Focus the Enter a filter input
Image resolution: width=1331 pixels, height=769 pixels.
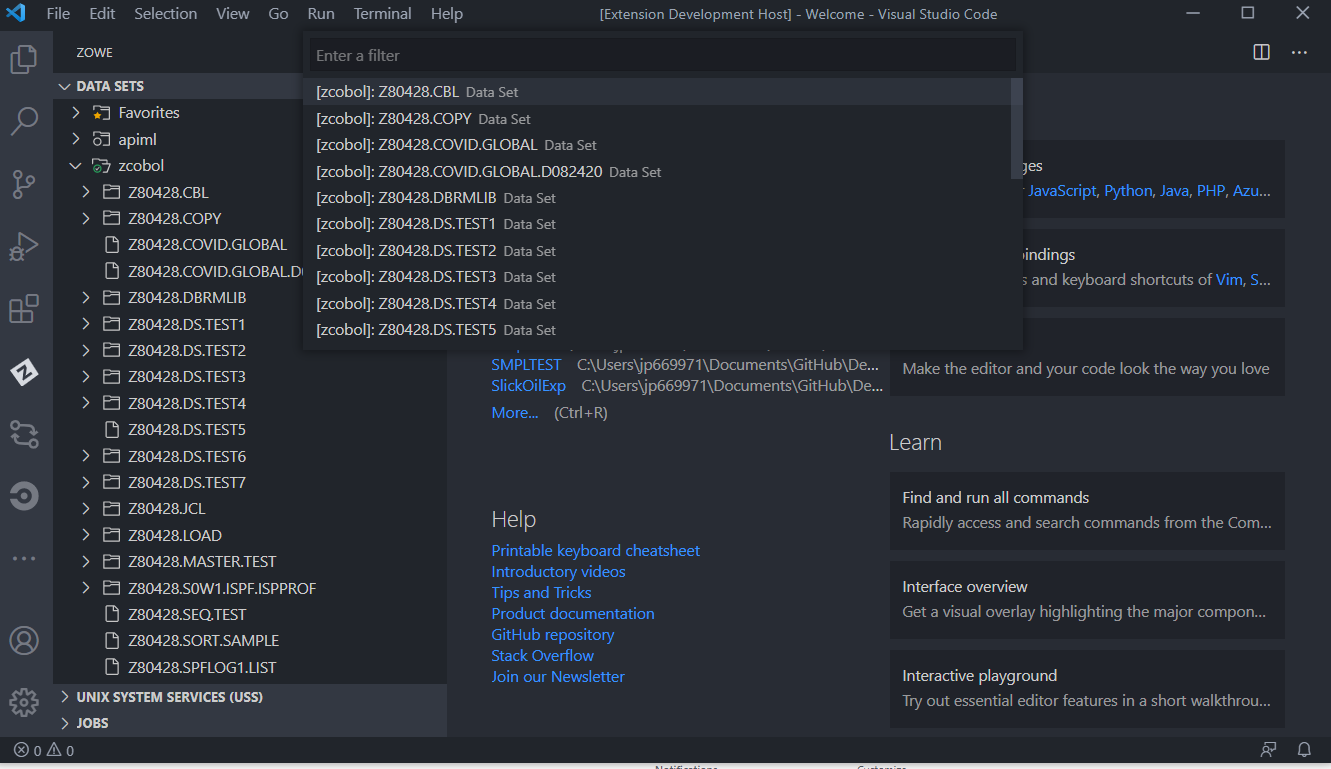click(663, 56)
